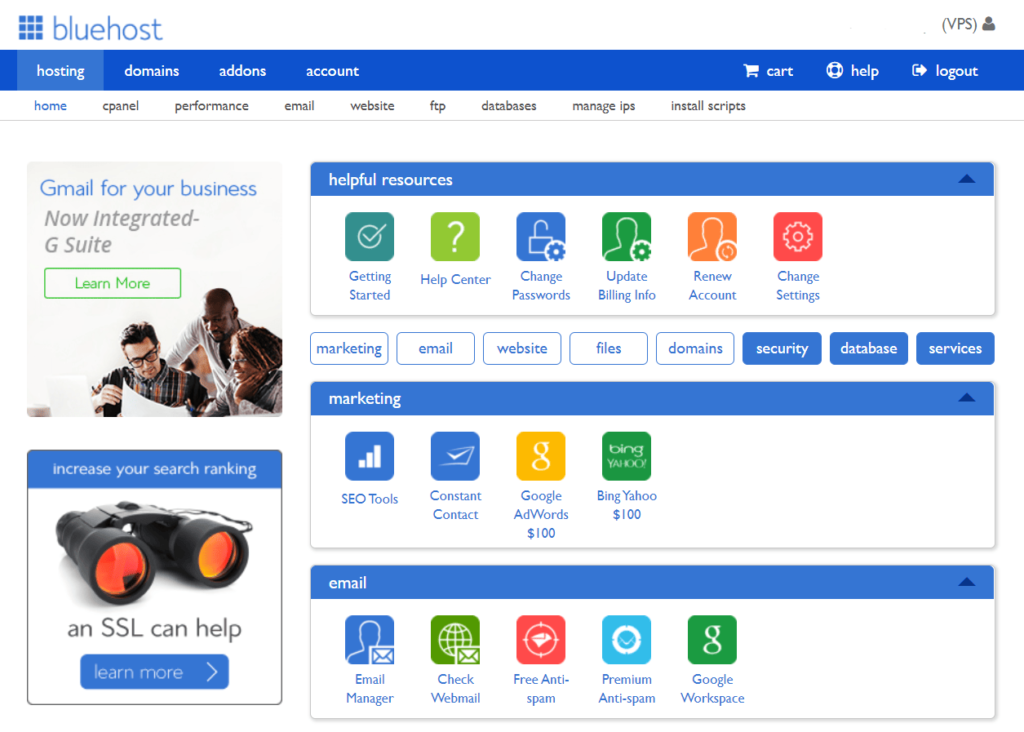Toggle the files filter button

pyautogui.click(x=609, y=348)
